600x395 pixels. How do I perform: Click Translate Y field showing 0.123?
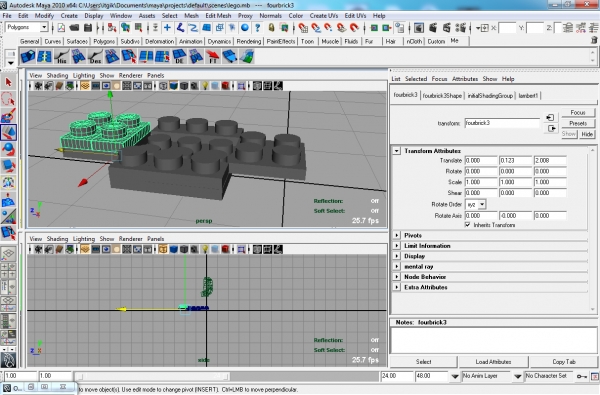click(515, 161)
